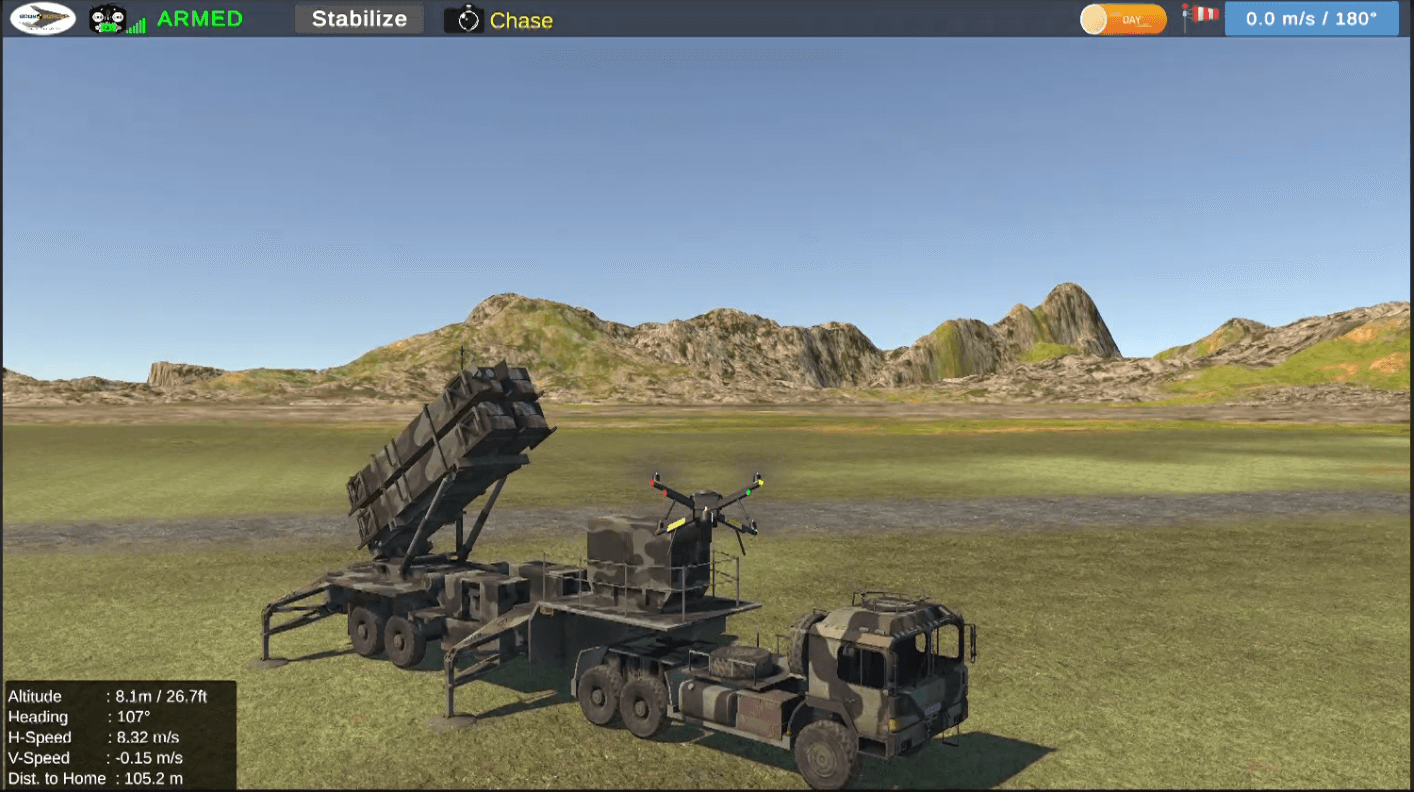Viewport: 1414px width, 792px height.
Task: Click the simulator logo in the top bar
Action: [43, 19]
